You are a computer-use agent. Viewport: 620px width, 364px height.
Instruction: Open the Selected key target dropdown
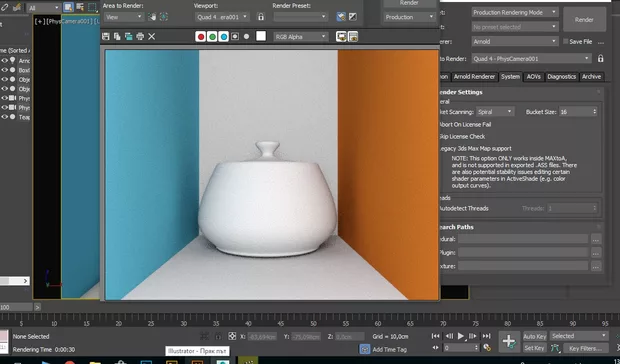579,336
